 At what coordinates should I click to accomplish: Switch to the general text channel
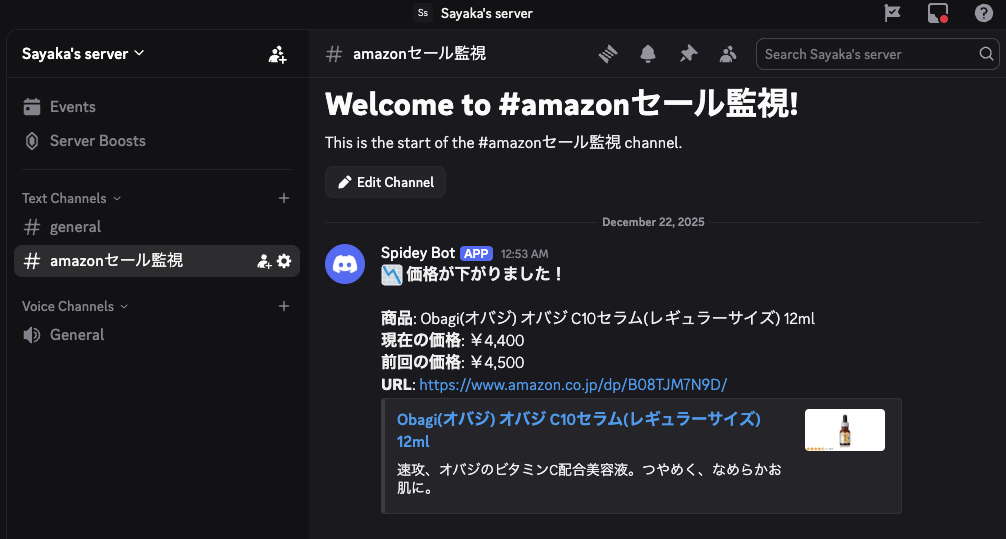click(157, 227)
